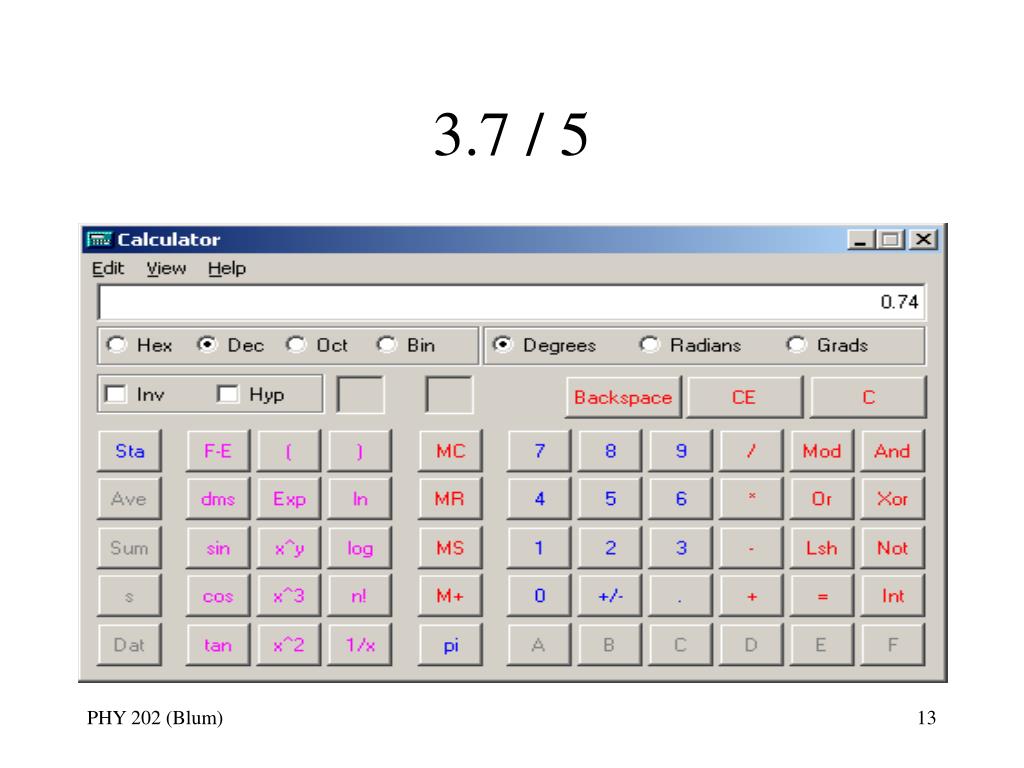
Task: Click digit 6 key
Action: (680, 499)
